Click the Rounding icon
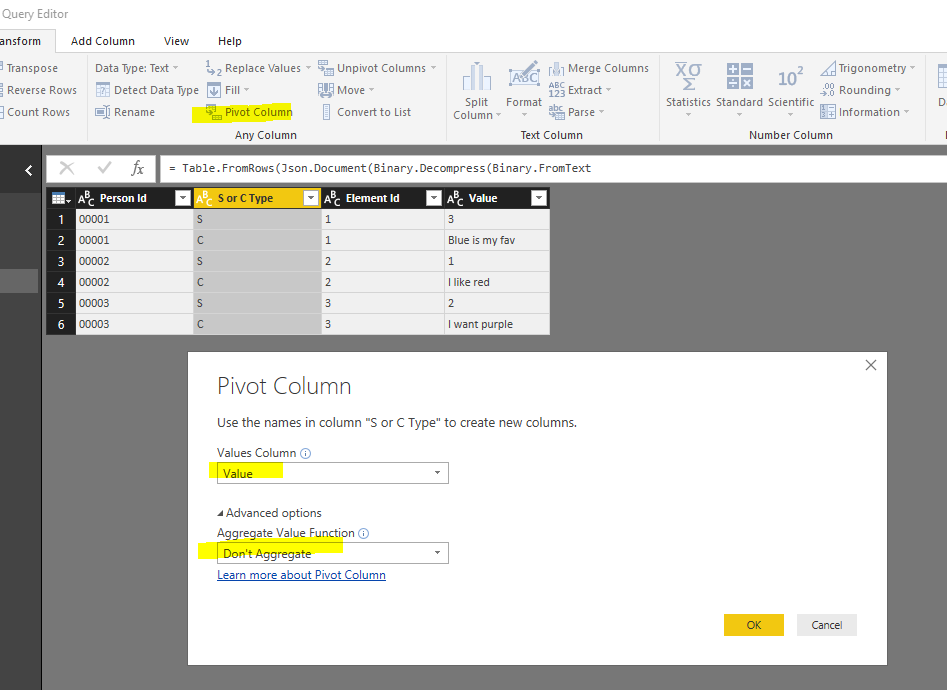 (828, 90)
